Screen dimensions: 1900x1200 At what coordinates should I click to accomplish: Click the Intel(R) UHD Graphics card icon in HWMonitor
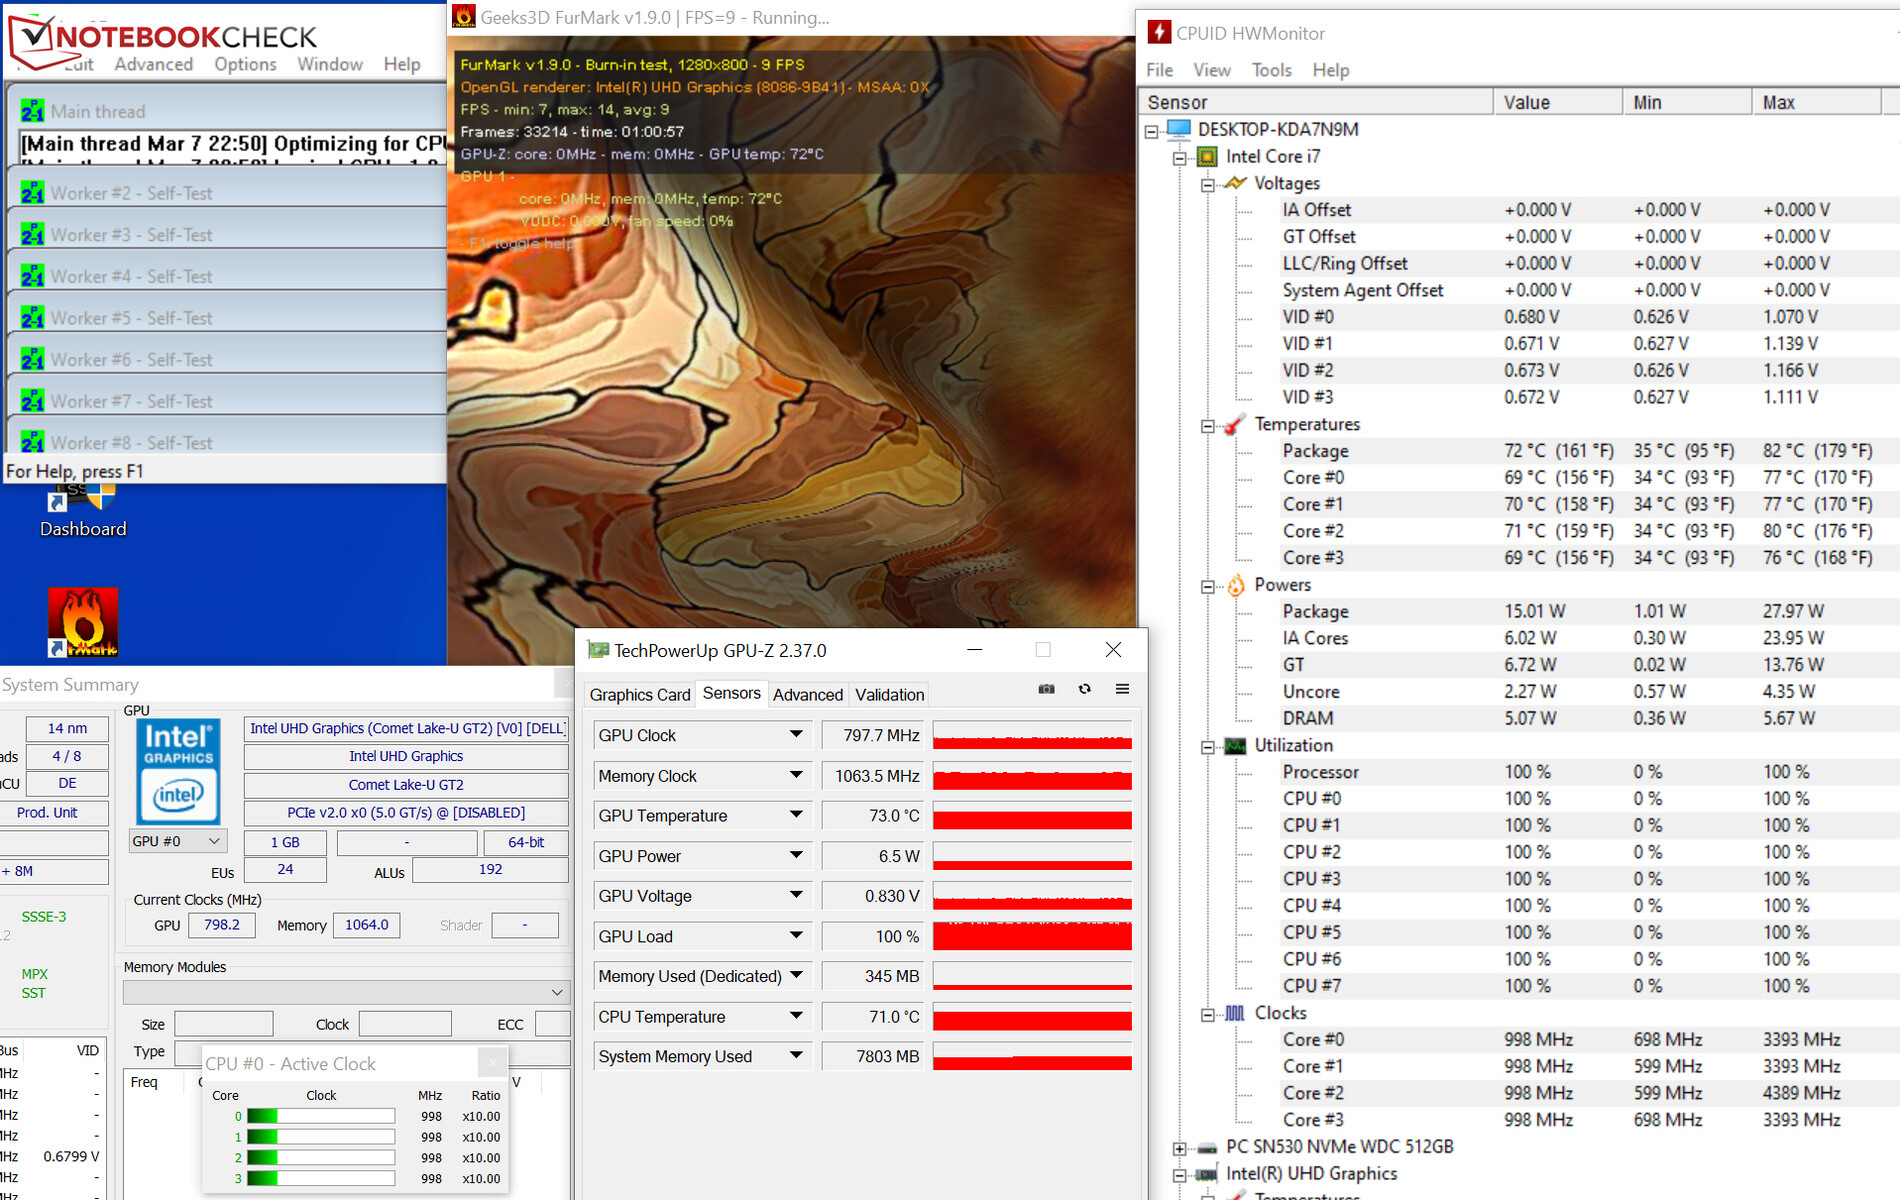1207,1174
